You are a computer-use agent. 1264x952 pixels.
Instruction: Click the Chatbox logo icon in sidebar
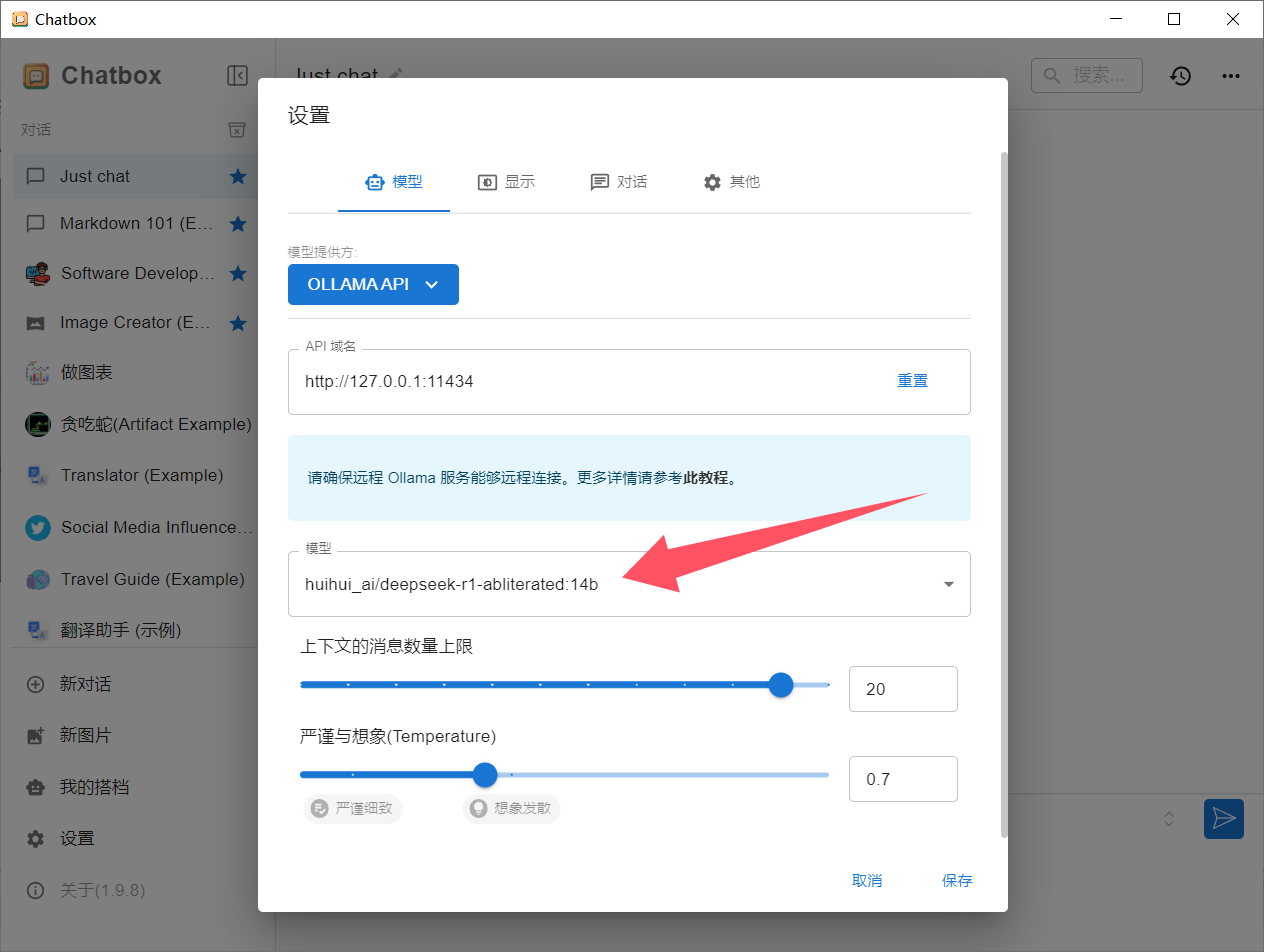point(36,76)
